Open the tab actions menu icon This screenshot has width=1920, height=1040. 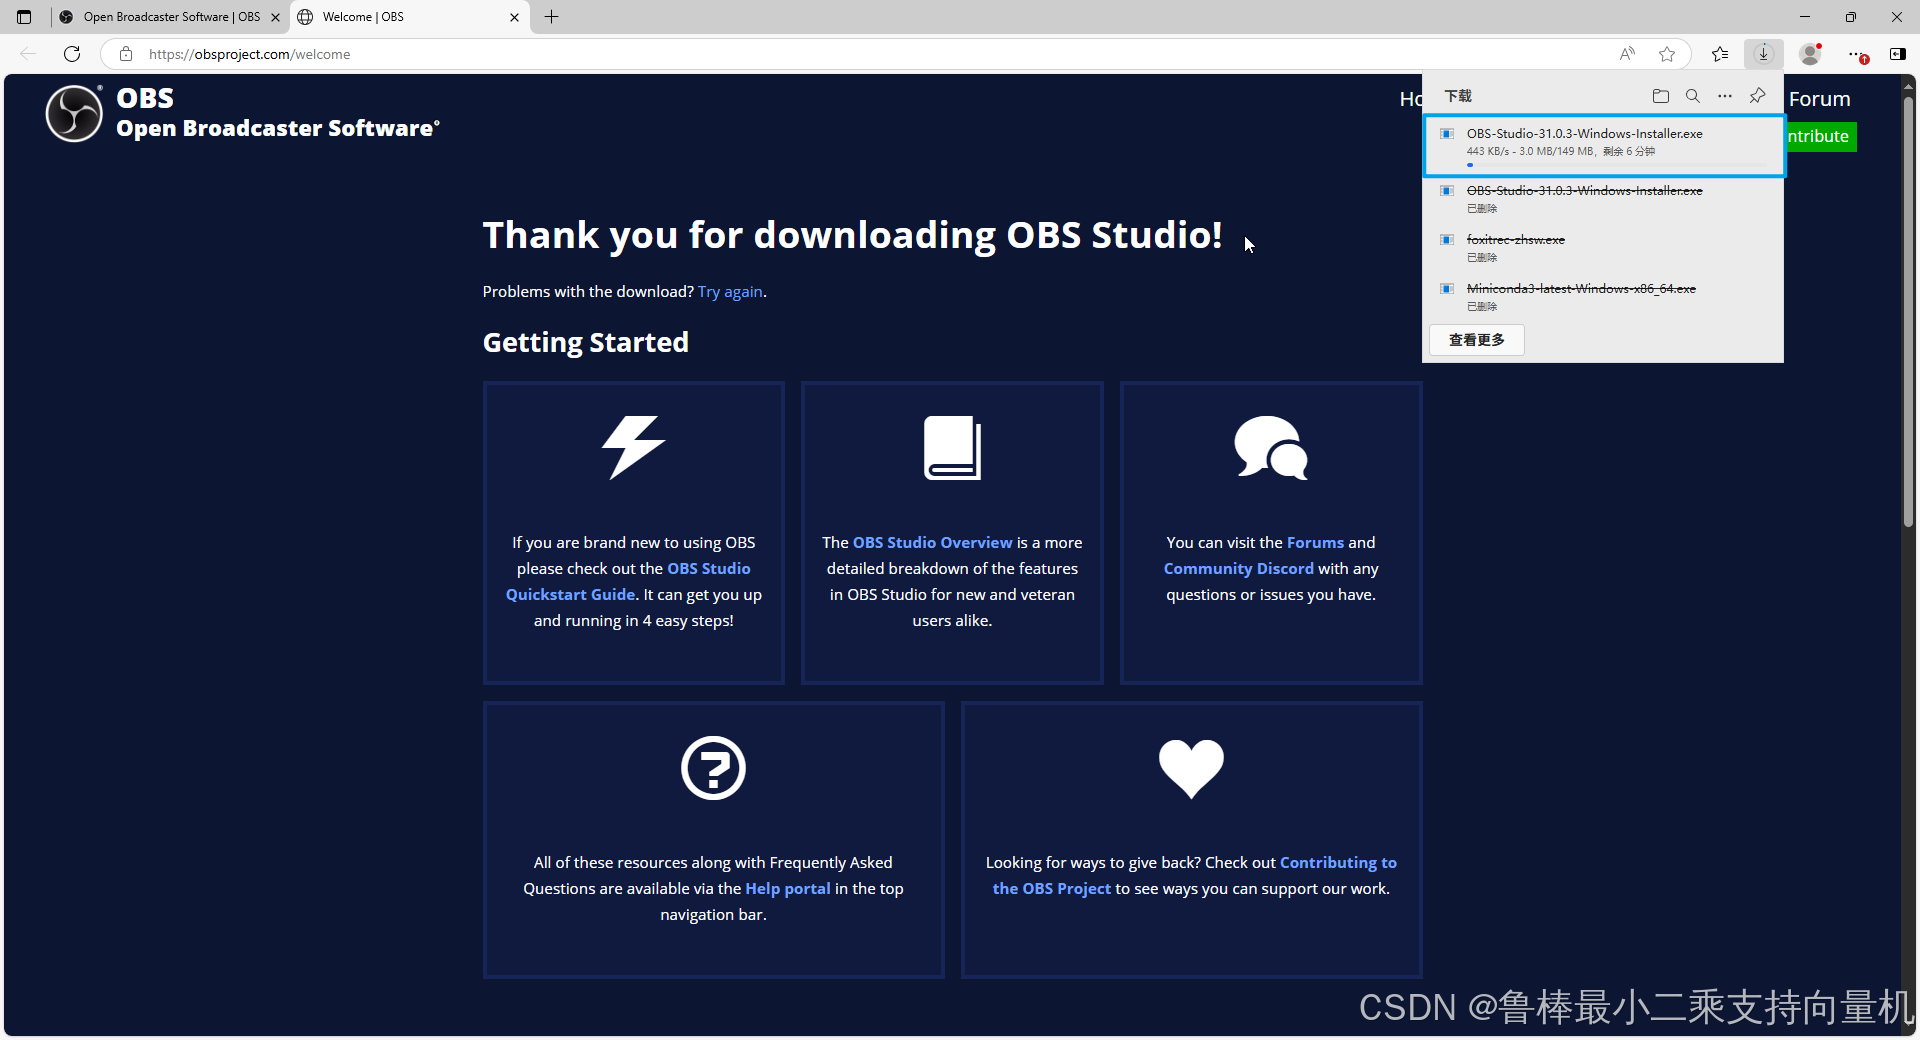click(x=24, y=17)
